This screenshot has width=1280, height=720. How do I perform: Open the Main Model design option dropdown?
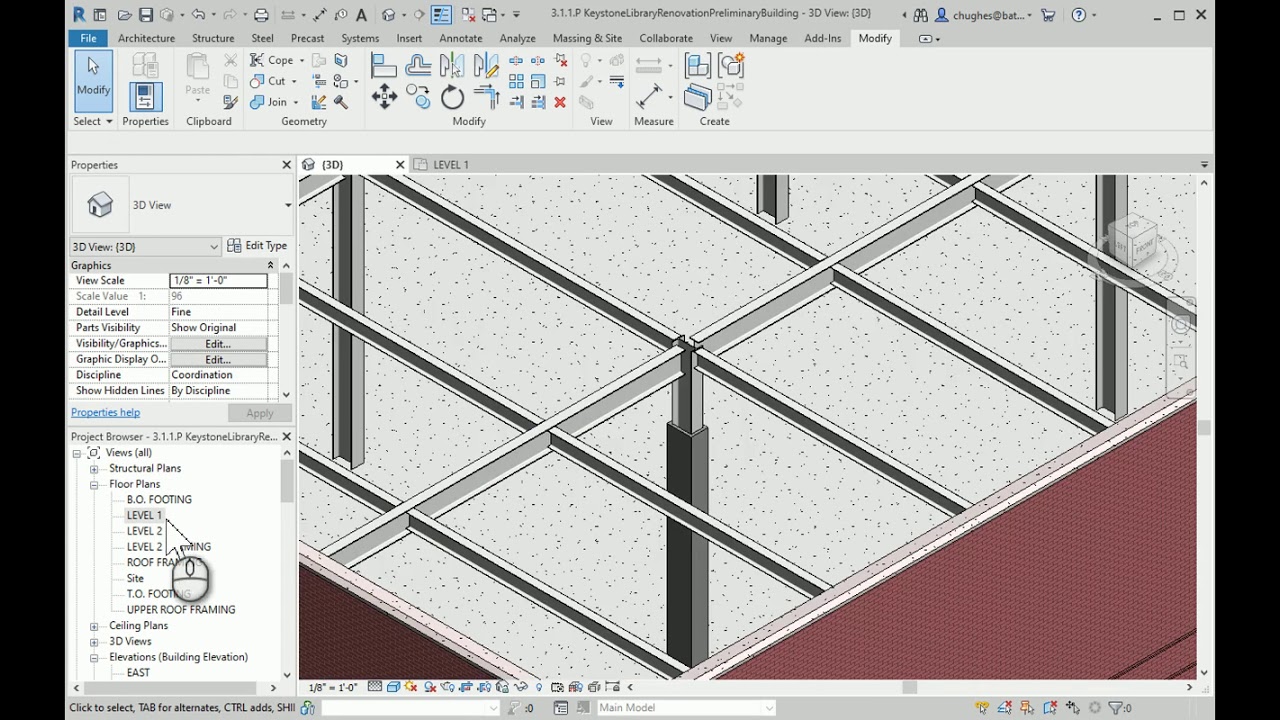coord(769,708)
